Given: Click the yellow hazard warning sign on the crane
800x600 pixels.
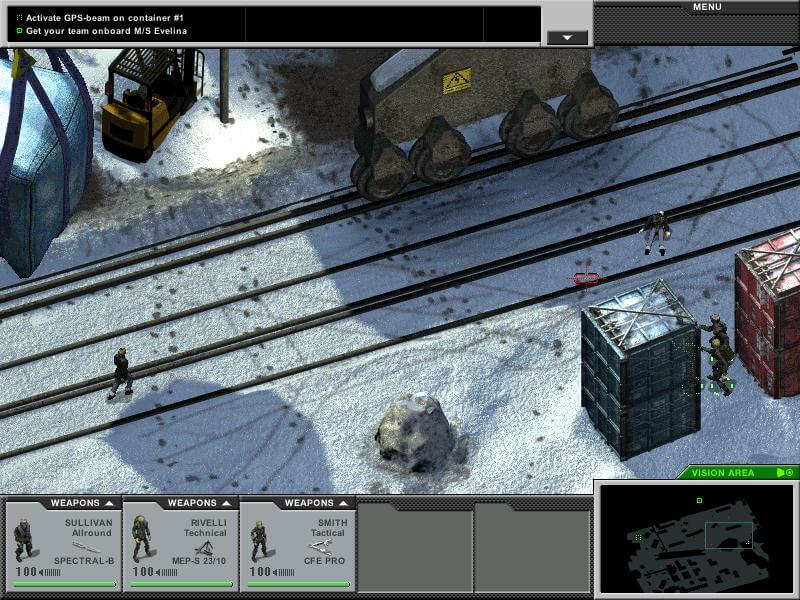Looking at the screenshot, I should 456,81.
